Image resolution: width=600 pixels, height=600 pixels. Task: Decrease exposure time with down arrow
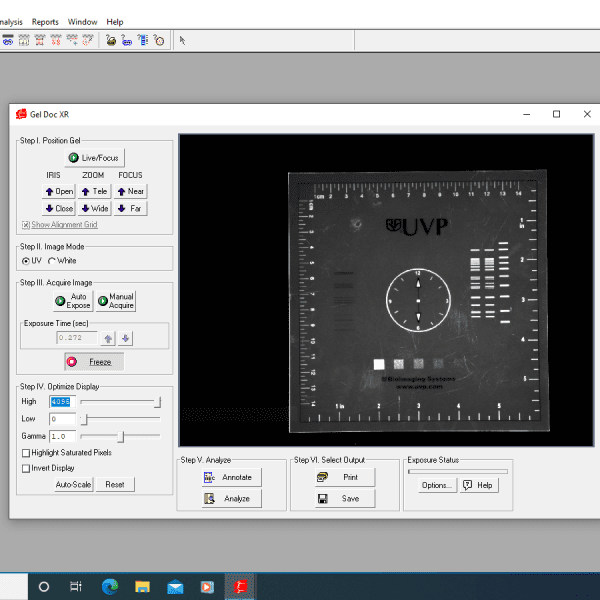coord(126,338)
